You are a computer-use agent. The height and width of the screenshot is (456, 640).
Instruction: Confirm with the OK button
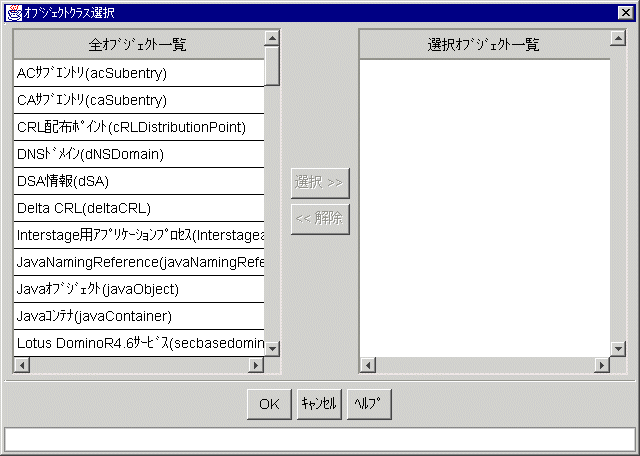[x=269, y=404]
